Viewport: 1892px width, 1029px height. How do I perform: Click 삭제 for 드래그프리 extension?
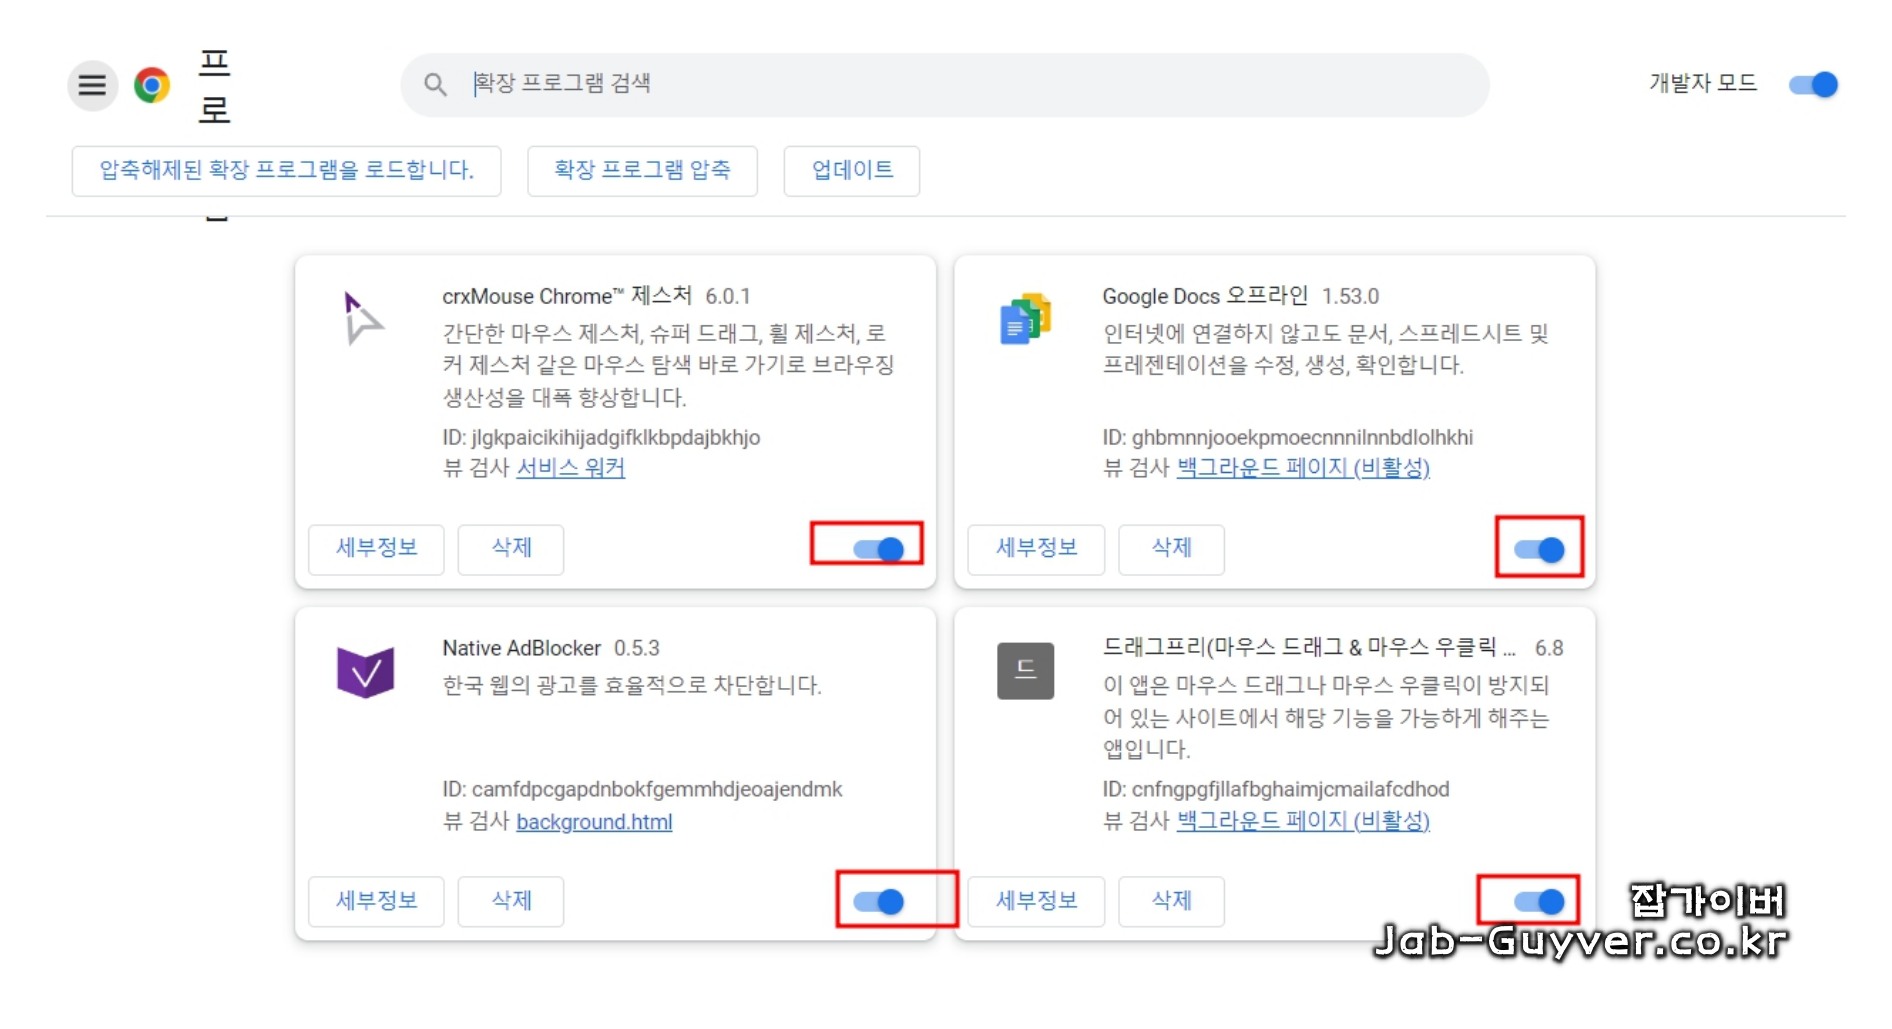1171,902
